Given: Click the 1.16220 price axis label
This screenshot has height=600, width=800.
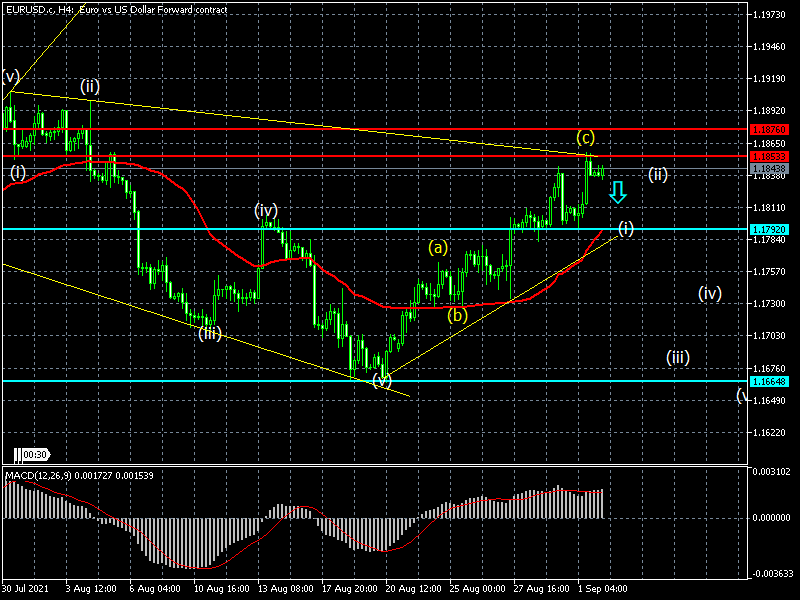Looking at the screenshot, I should click(x=769, y=433).
